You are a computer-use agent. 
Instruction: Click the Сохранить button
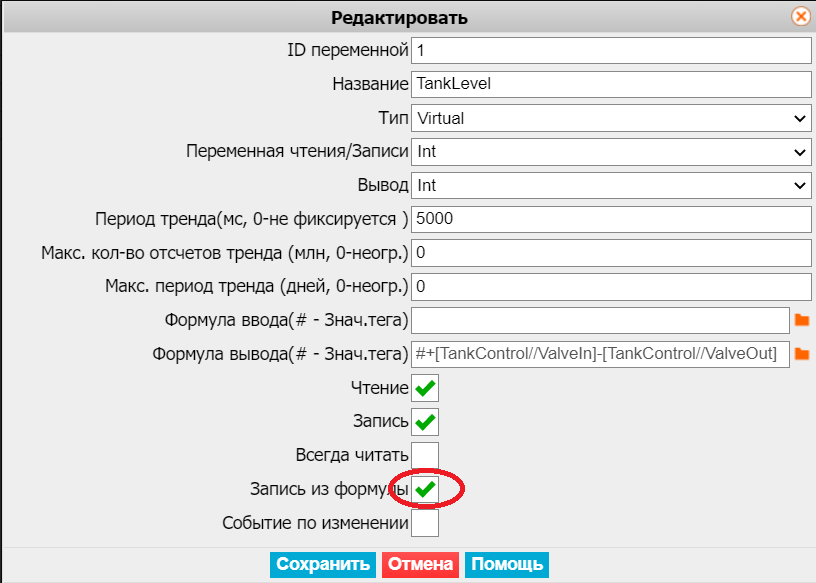[x=323, y=565]
